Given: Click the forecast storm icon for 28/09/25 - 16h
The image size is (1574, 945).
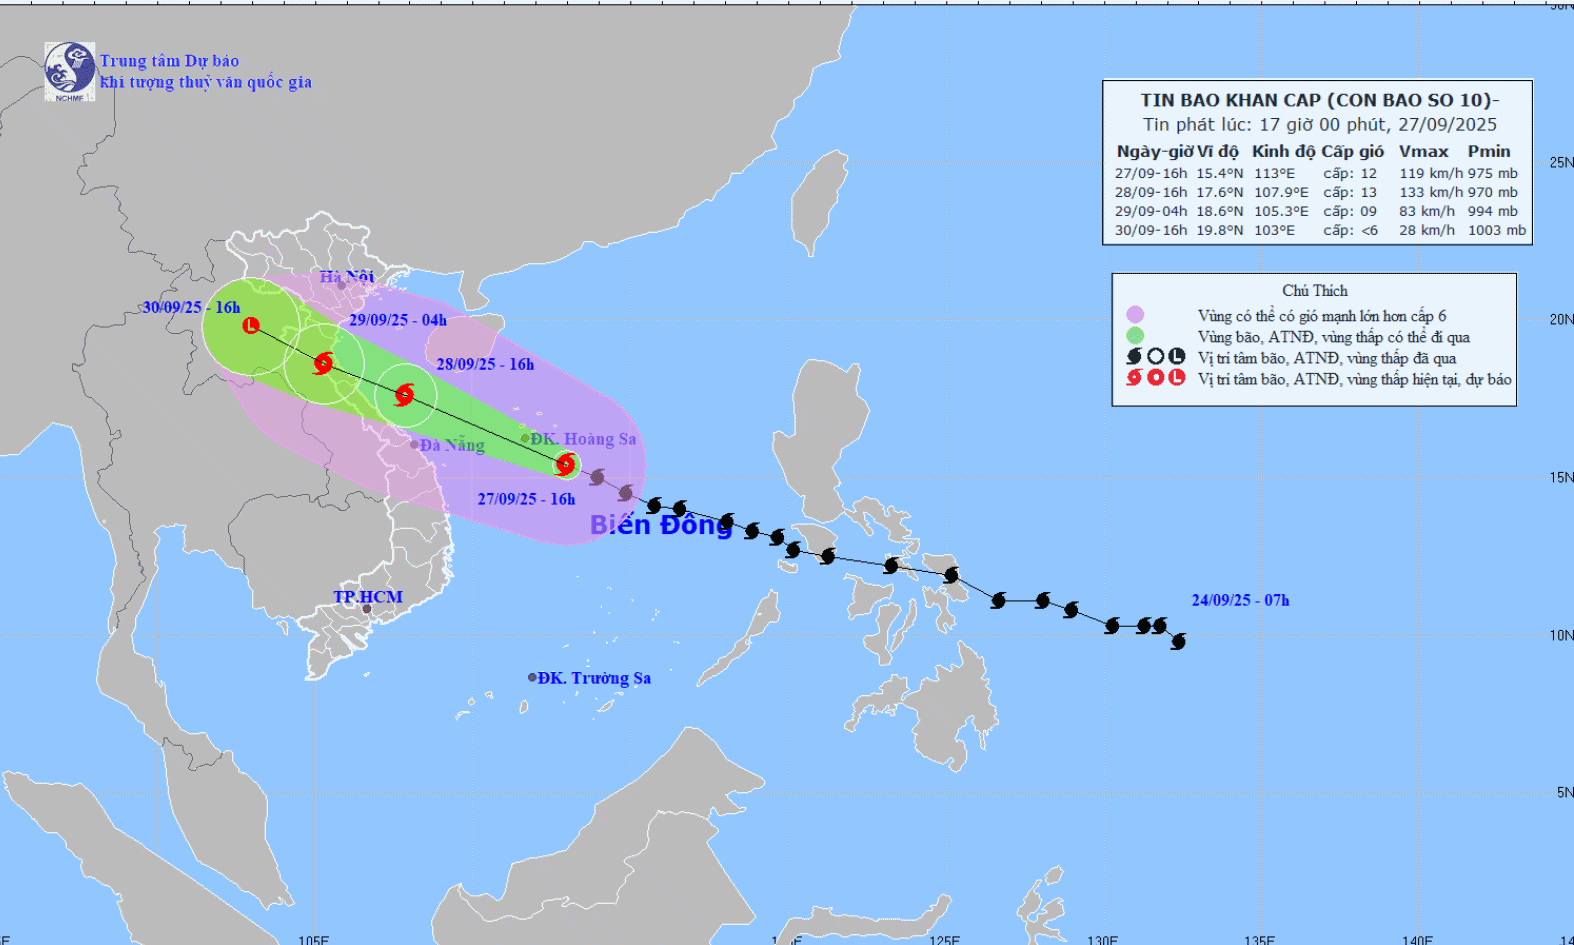Looking at the screenshot, I should click(x=404, y=394).
